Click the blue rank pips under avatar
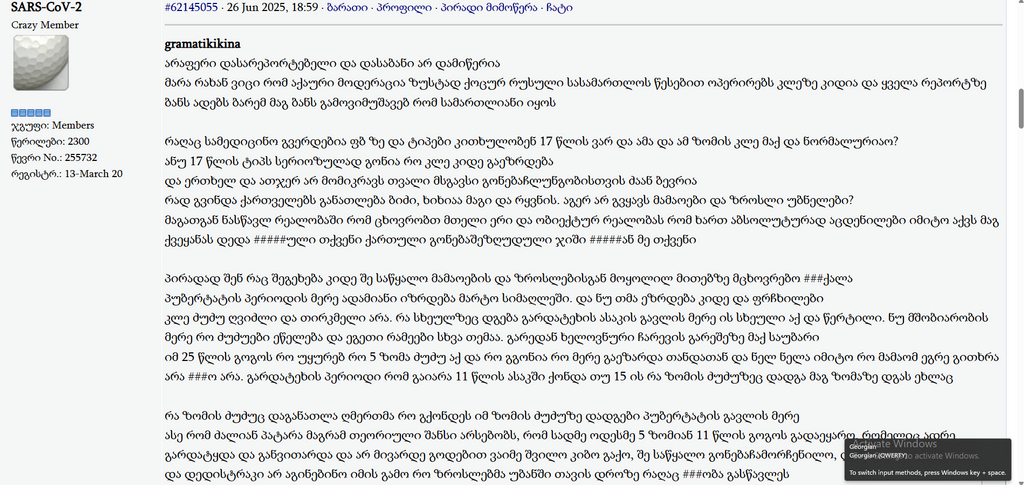 (31, 113)
